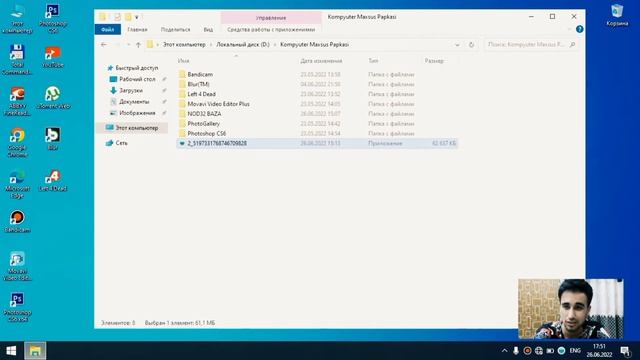The height and width of the screenshot is (360, 640).
Task: Open Google Chrome desktop shortcut
Action: click(x=17, y=142)
